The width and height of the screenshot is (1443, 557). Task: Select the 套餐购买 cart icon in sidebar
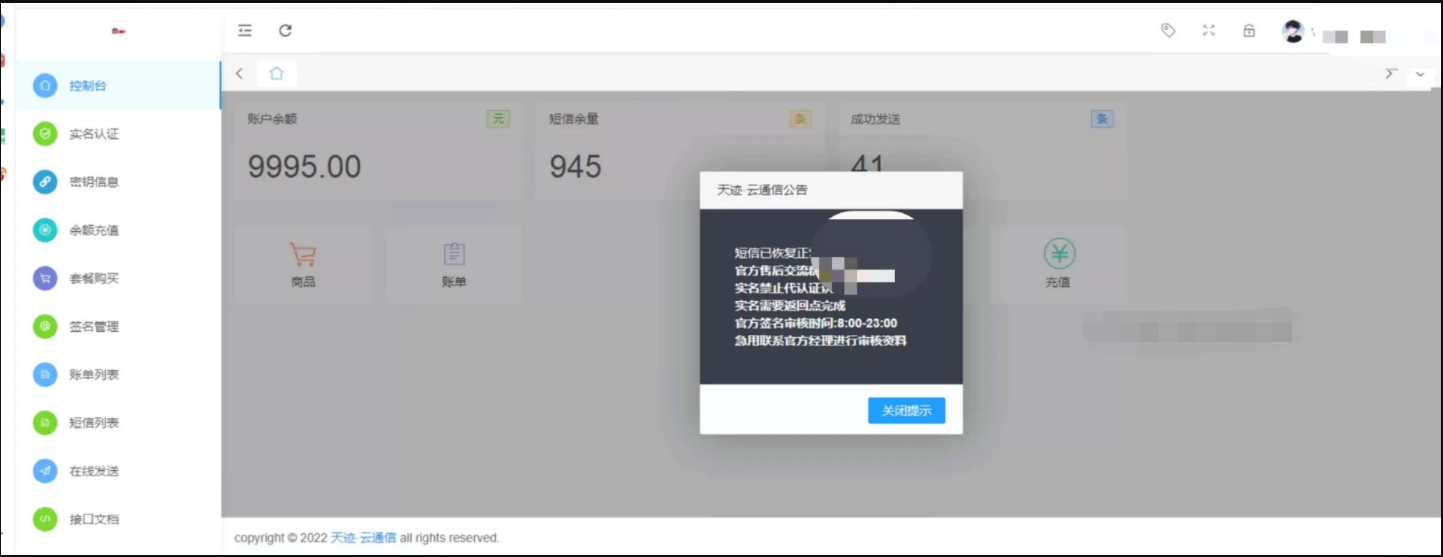pos(45,278)
